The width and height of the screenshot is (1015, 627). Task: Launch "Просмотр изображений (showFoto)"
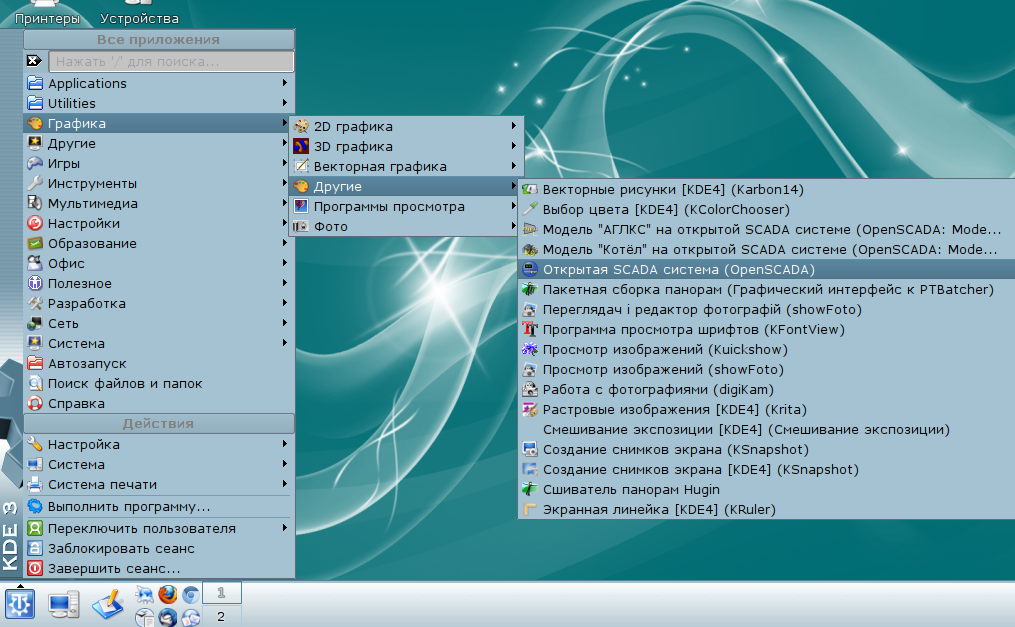coord(766,369)
